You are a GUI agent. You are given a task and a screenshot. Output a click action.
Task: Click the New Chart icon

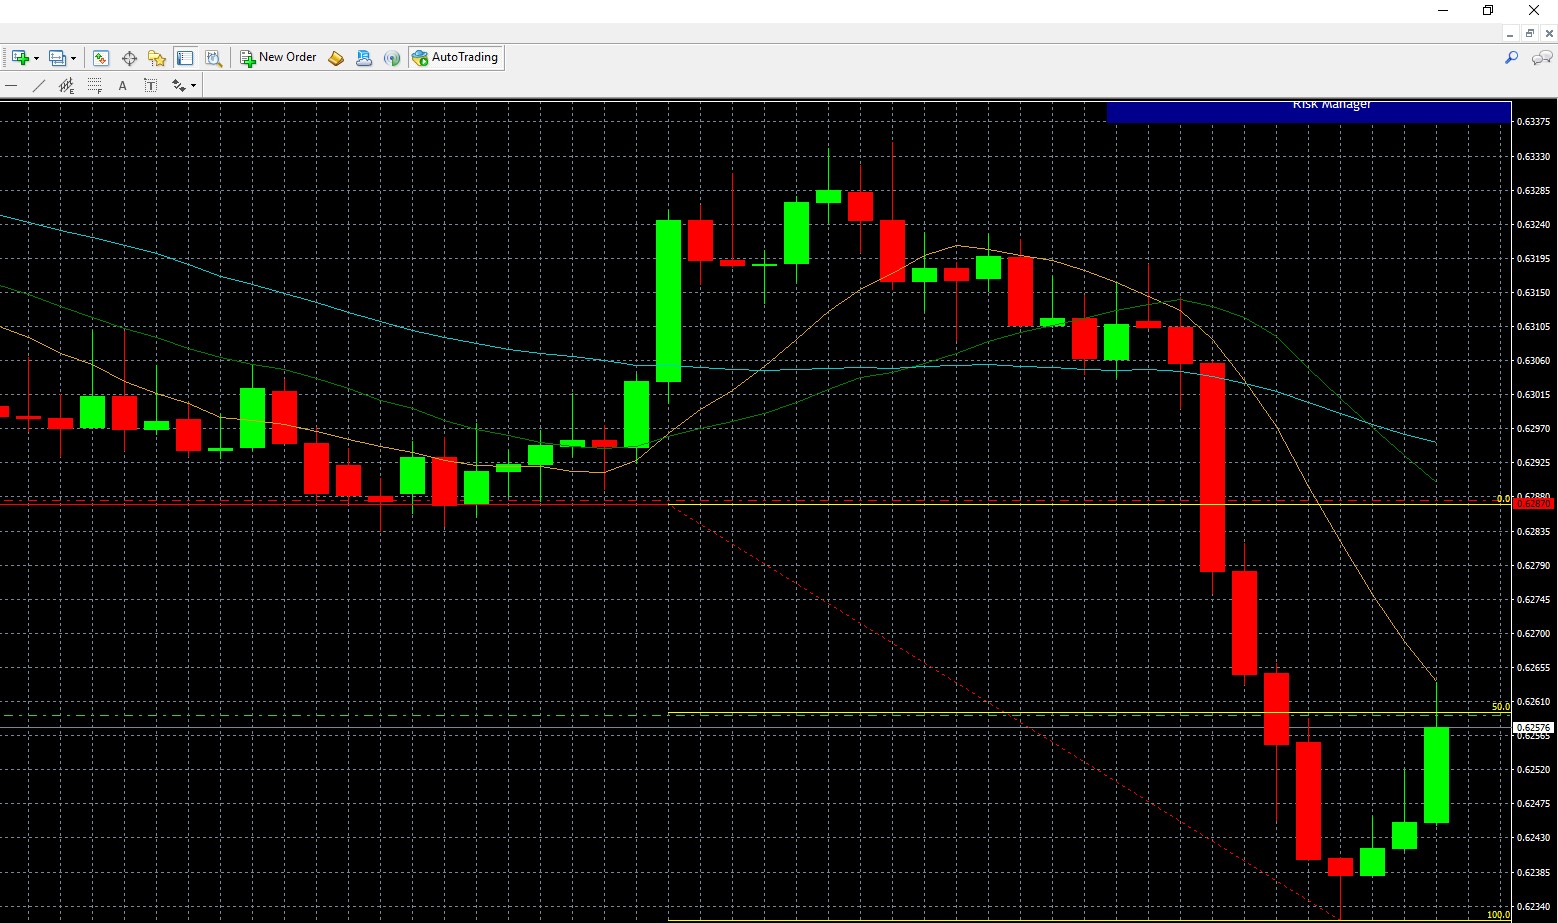tap(19, 58)
